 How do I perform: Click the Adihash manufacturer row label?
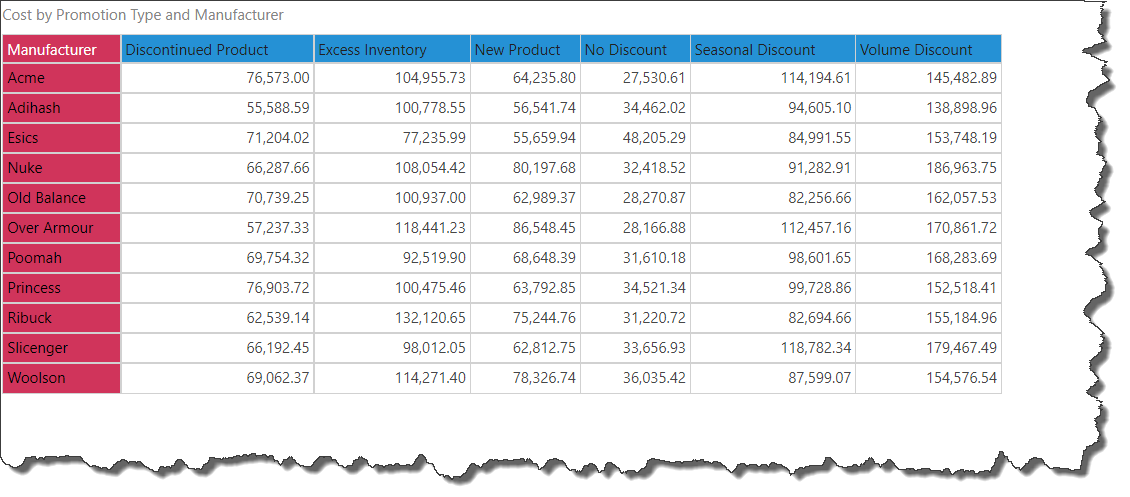click(61, 108)
